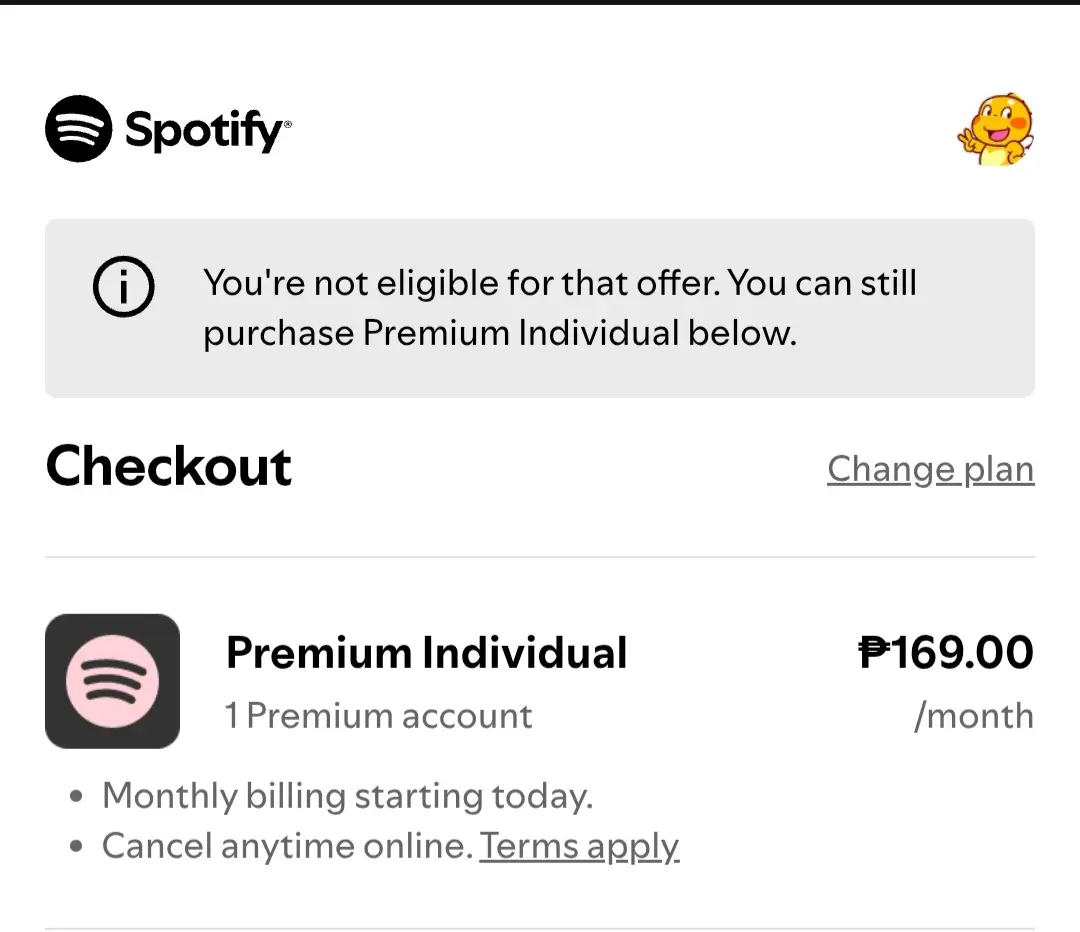
Task: Click the divider line below Checkout
Action: pos(540,557)
